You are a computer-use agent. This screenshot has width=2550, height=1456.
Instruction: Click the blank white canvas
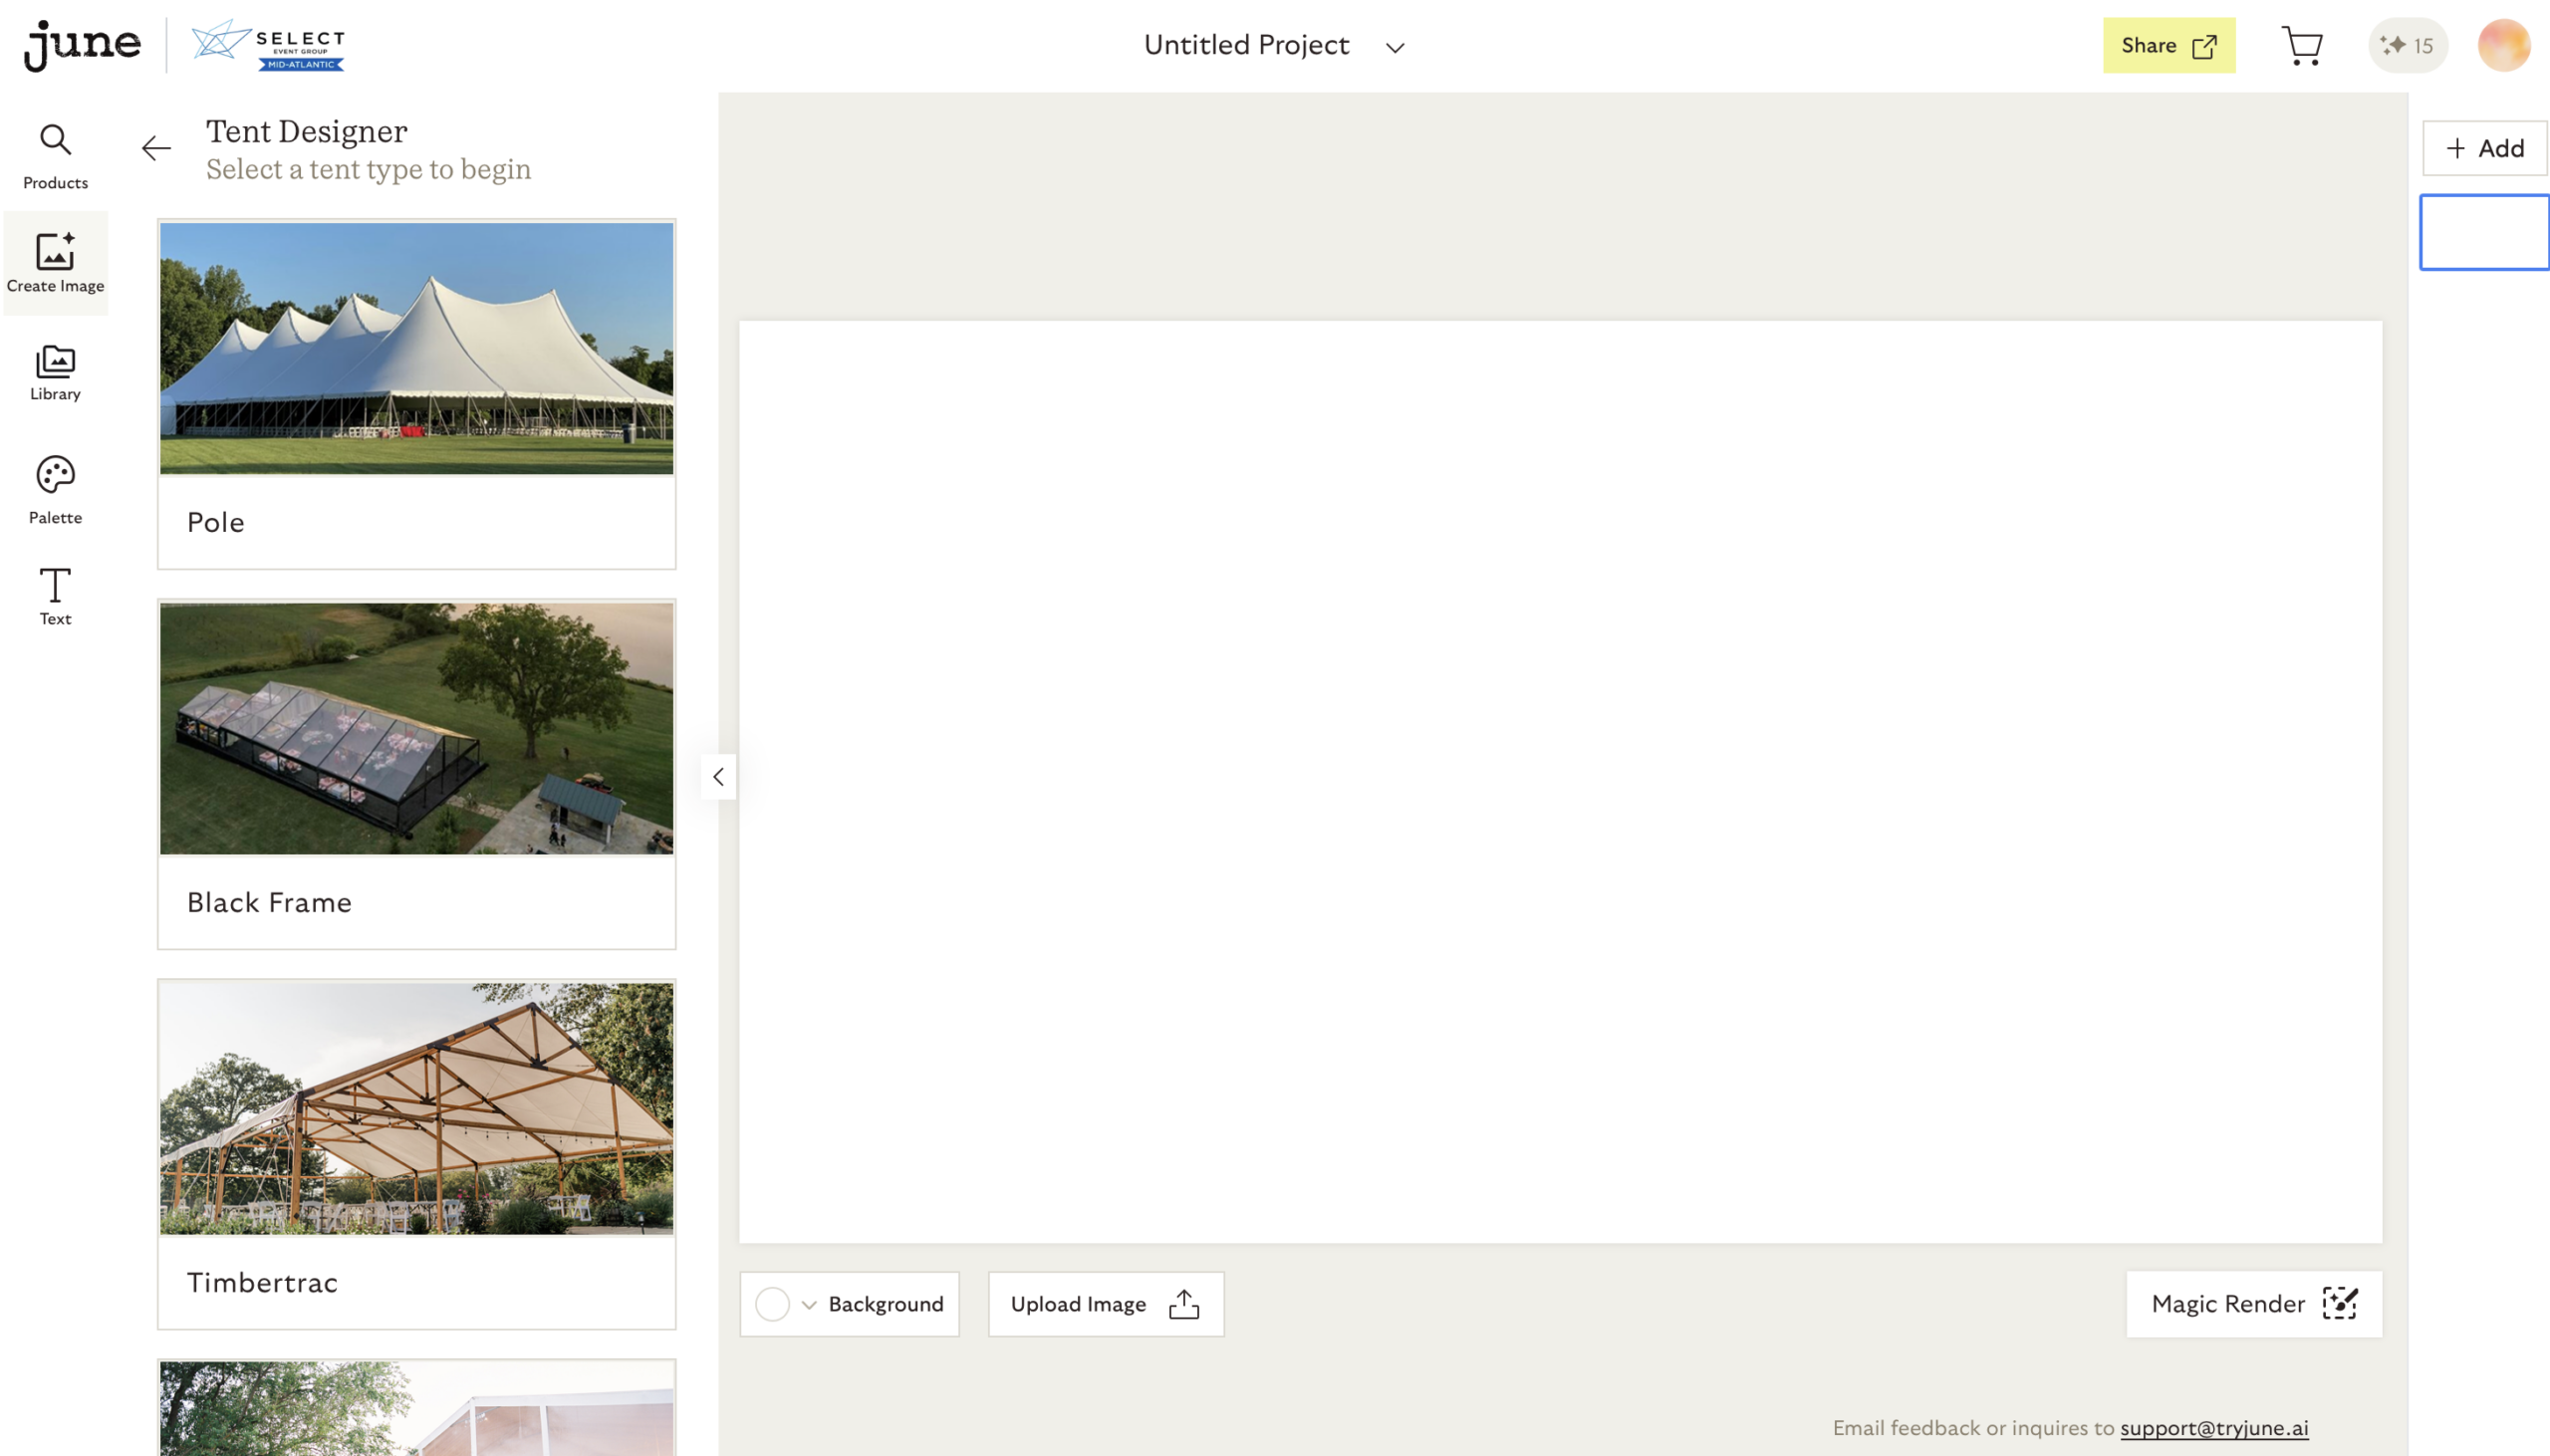[1560, 782]
